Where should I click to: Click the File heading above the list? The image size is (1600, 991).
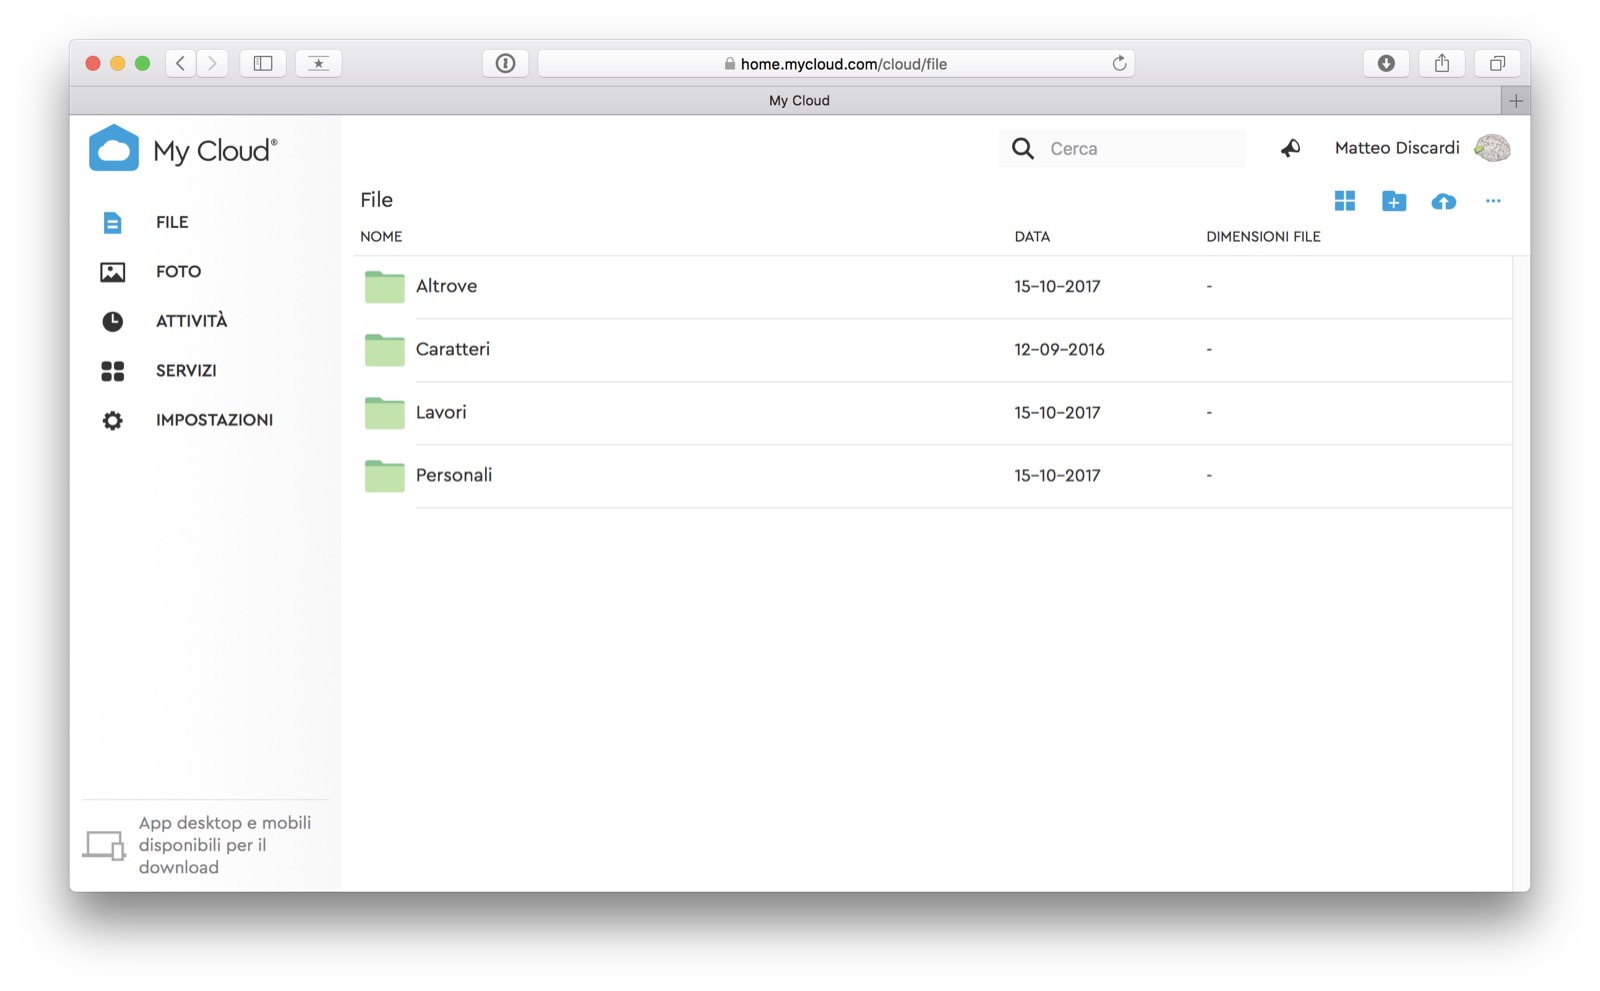(x=376, y=200)
